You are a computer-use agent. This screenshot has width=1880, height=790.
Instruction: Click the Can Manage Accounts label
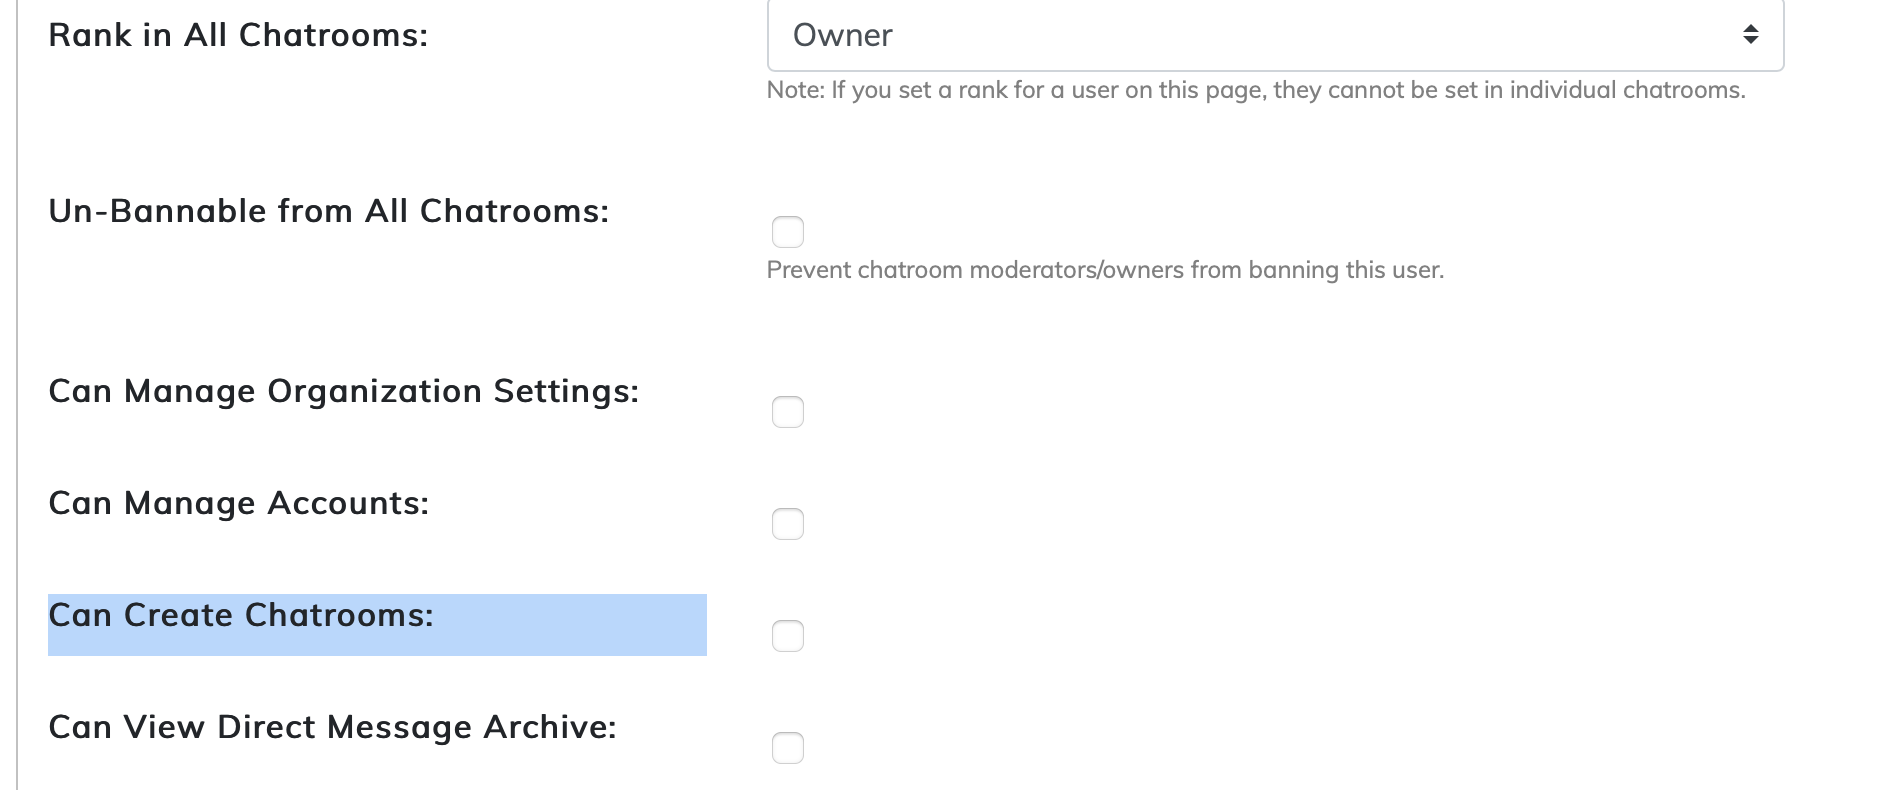point(238,503)
